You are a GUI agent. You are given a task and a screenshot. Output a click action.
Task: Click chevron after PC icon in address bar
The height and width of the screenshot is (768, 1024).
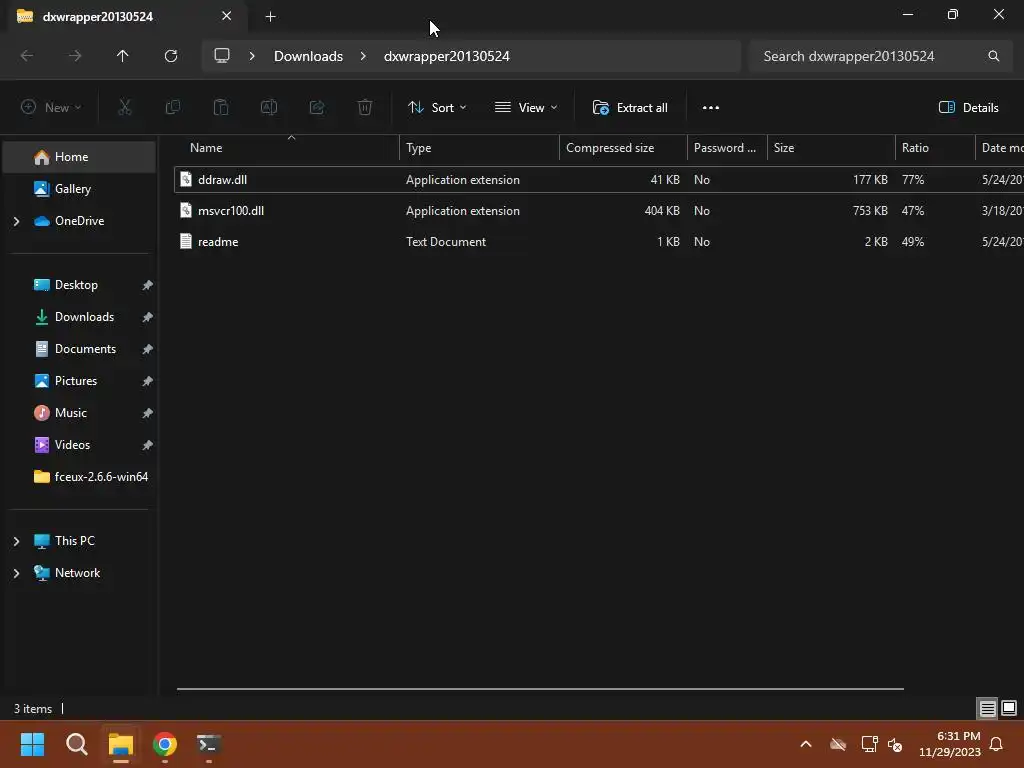pyautogui.click(x=252, y=56)
